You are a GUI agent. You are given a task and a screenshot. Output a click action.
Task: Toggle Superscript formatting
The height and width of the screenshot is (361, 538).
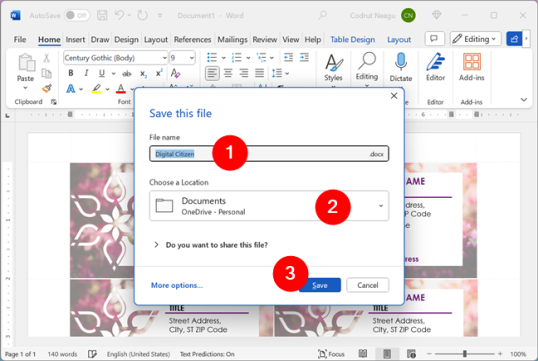pyautogui.click(x=159, y=73)
